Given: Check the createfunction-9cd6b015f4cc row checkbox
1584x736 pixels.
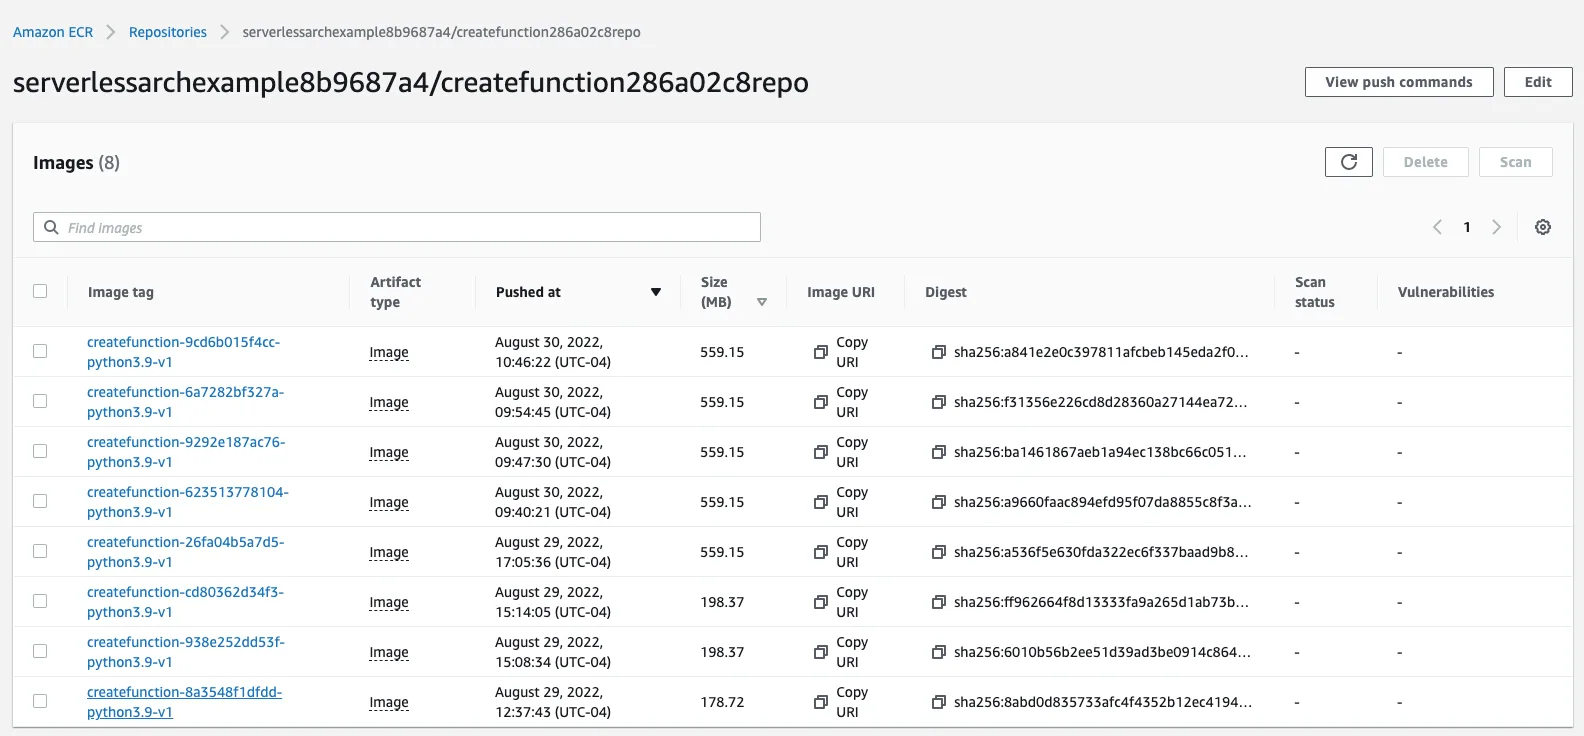Looking at the screenshot, I should click(40, 351).
